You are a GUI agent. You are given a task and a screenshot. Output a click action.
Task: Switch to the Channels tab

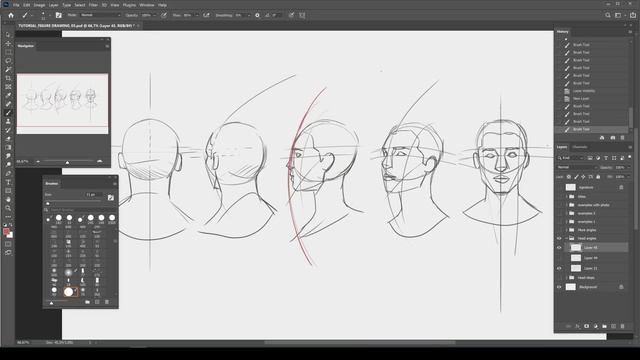point(580,147)
